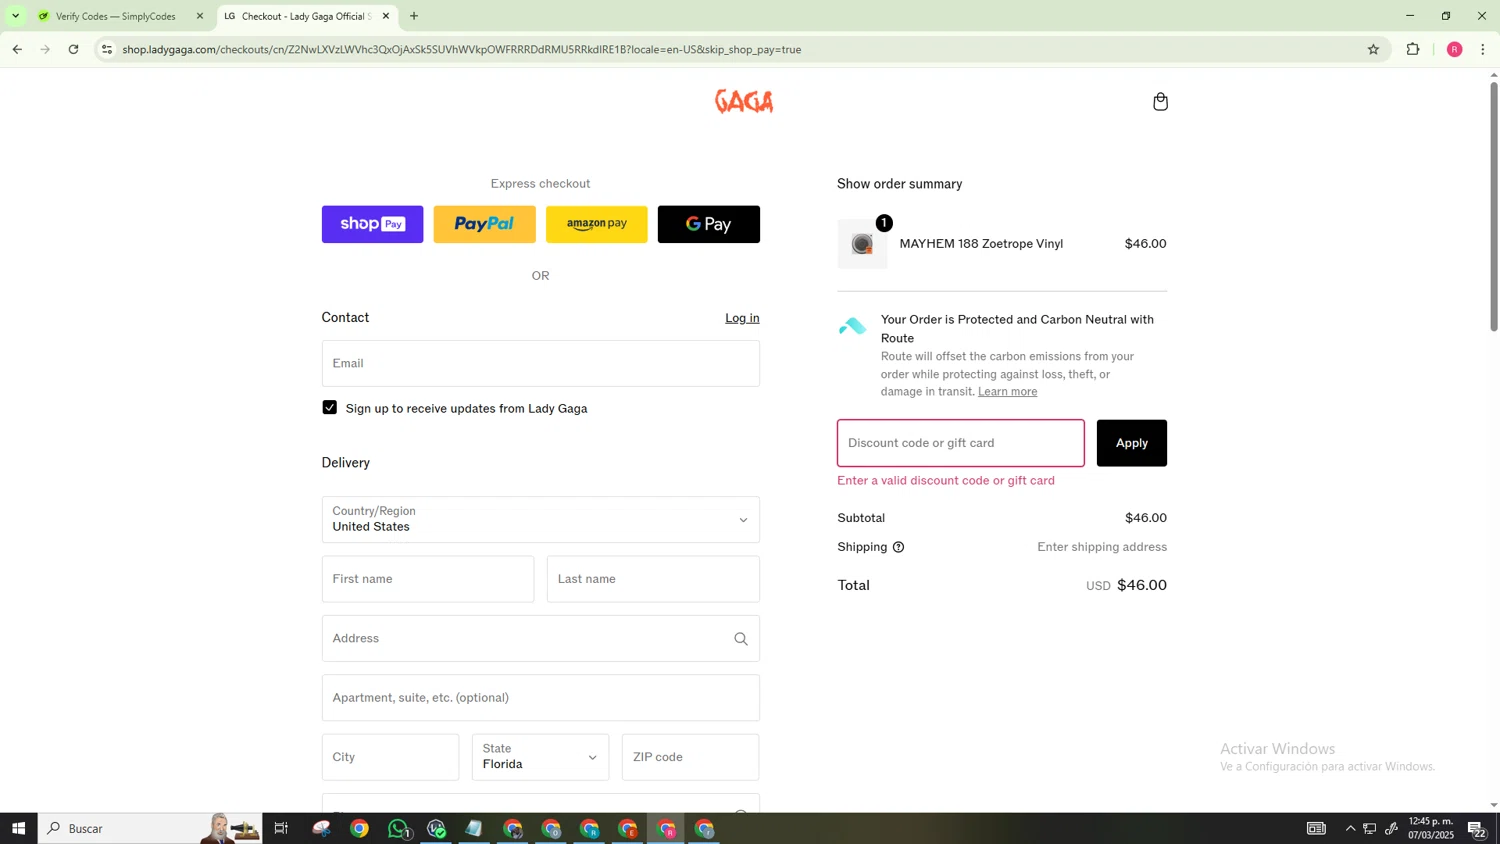Open browser extensions puzzle icon
Screen dimensions: 1500x844
tap(1413, 49)
